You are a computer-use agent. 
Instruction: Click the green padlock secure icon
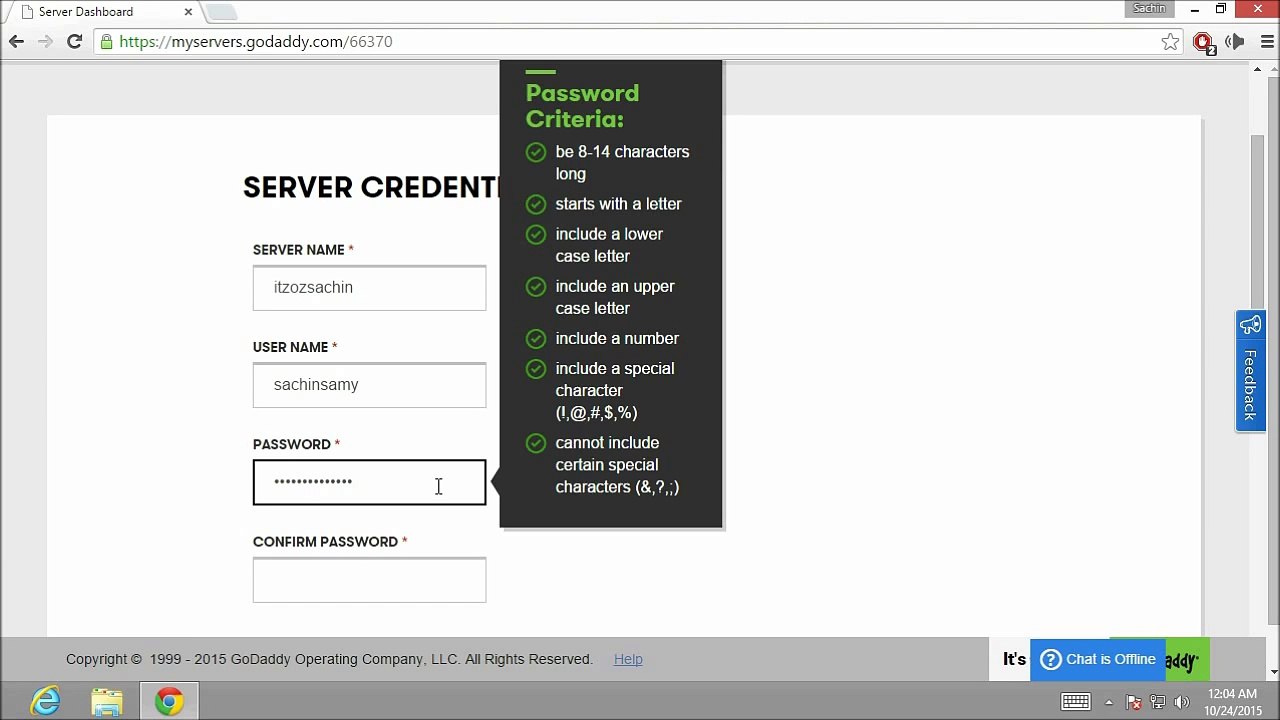pos(106,41)
